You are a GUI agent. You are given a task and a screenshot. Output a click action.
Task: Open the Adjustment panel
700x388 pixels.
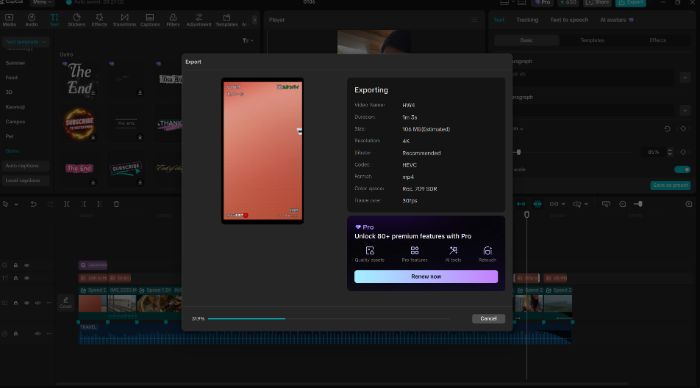pos(199,20)
